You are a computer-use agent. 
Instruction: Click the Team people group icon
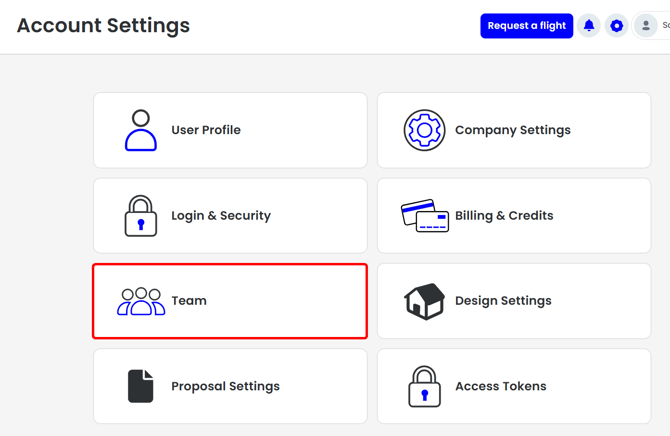coord(141,301)
